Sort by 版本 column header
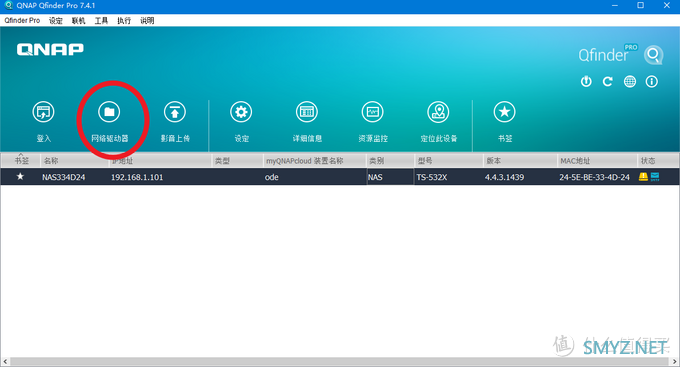680x367 pixels. point(520,161)
